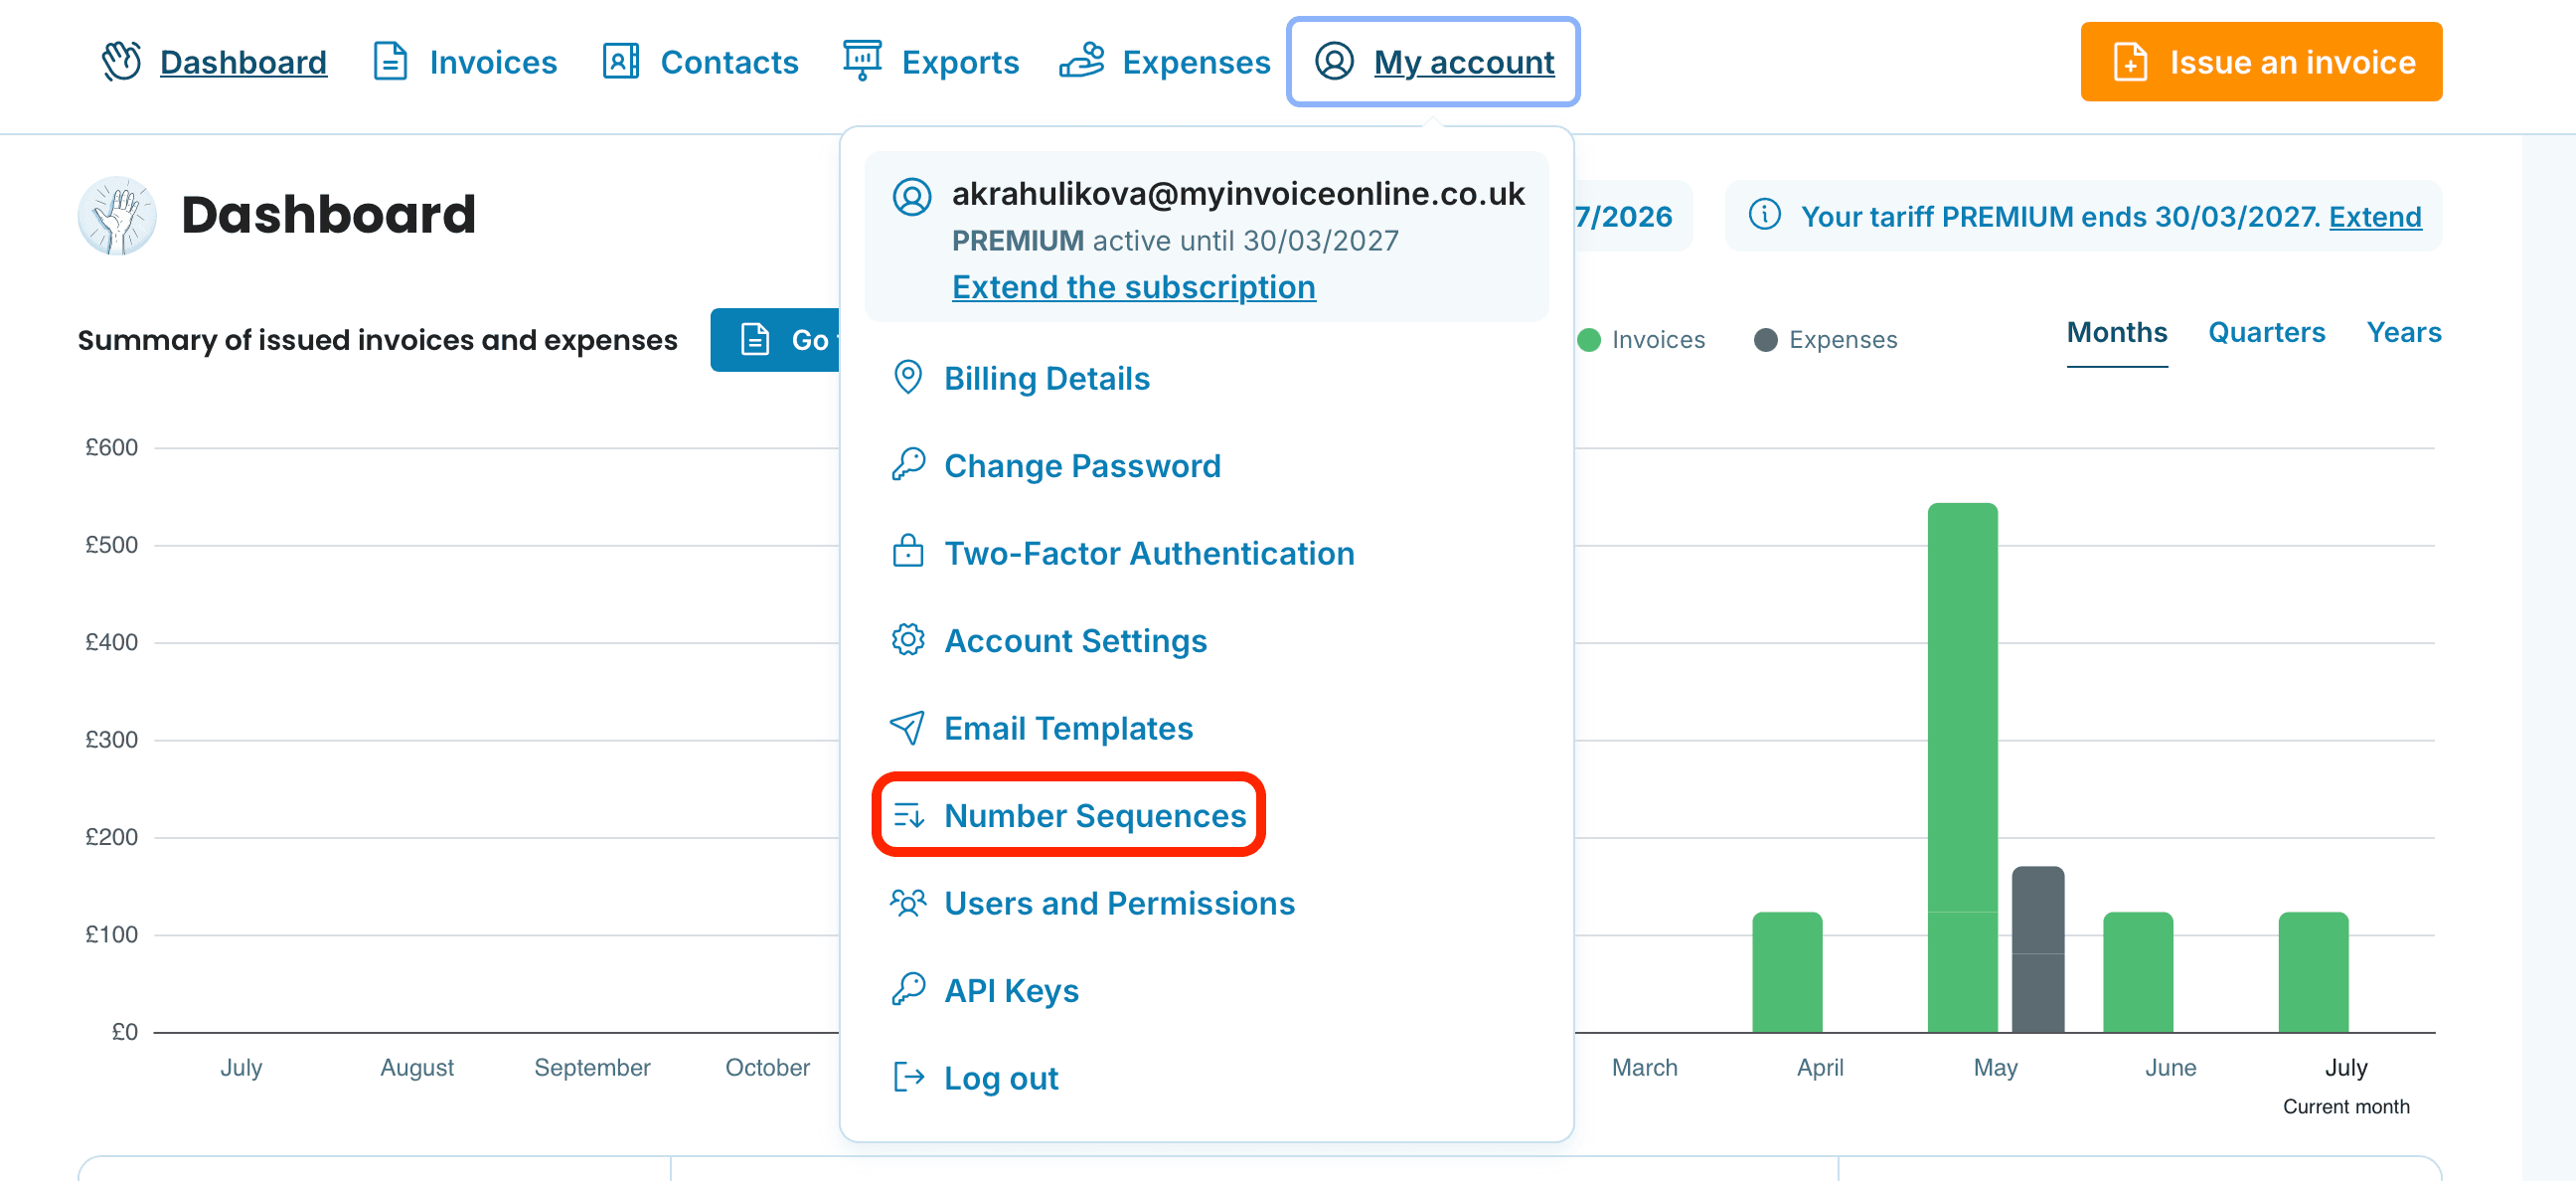Click the Contacts address book icon
This screenshot has height=1181, width=2576.
(x=621, y=62)
